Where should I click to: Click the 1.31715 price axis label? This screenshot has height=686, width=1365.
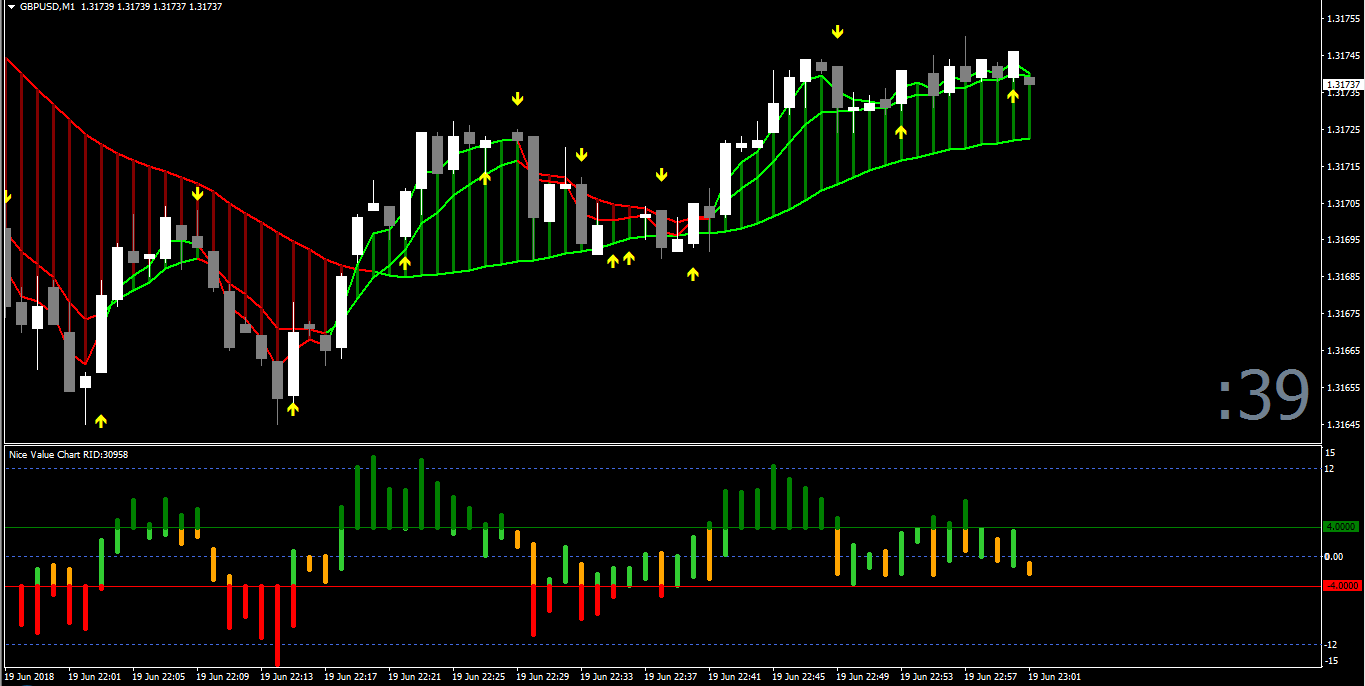click(x=1343, y=167)
